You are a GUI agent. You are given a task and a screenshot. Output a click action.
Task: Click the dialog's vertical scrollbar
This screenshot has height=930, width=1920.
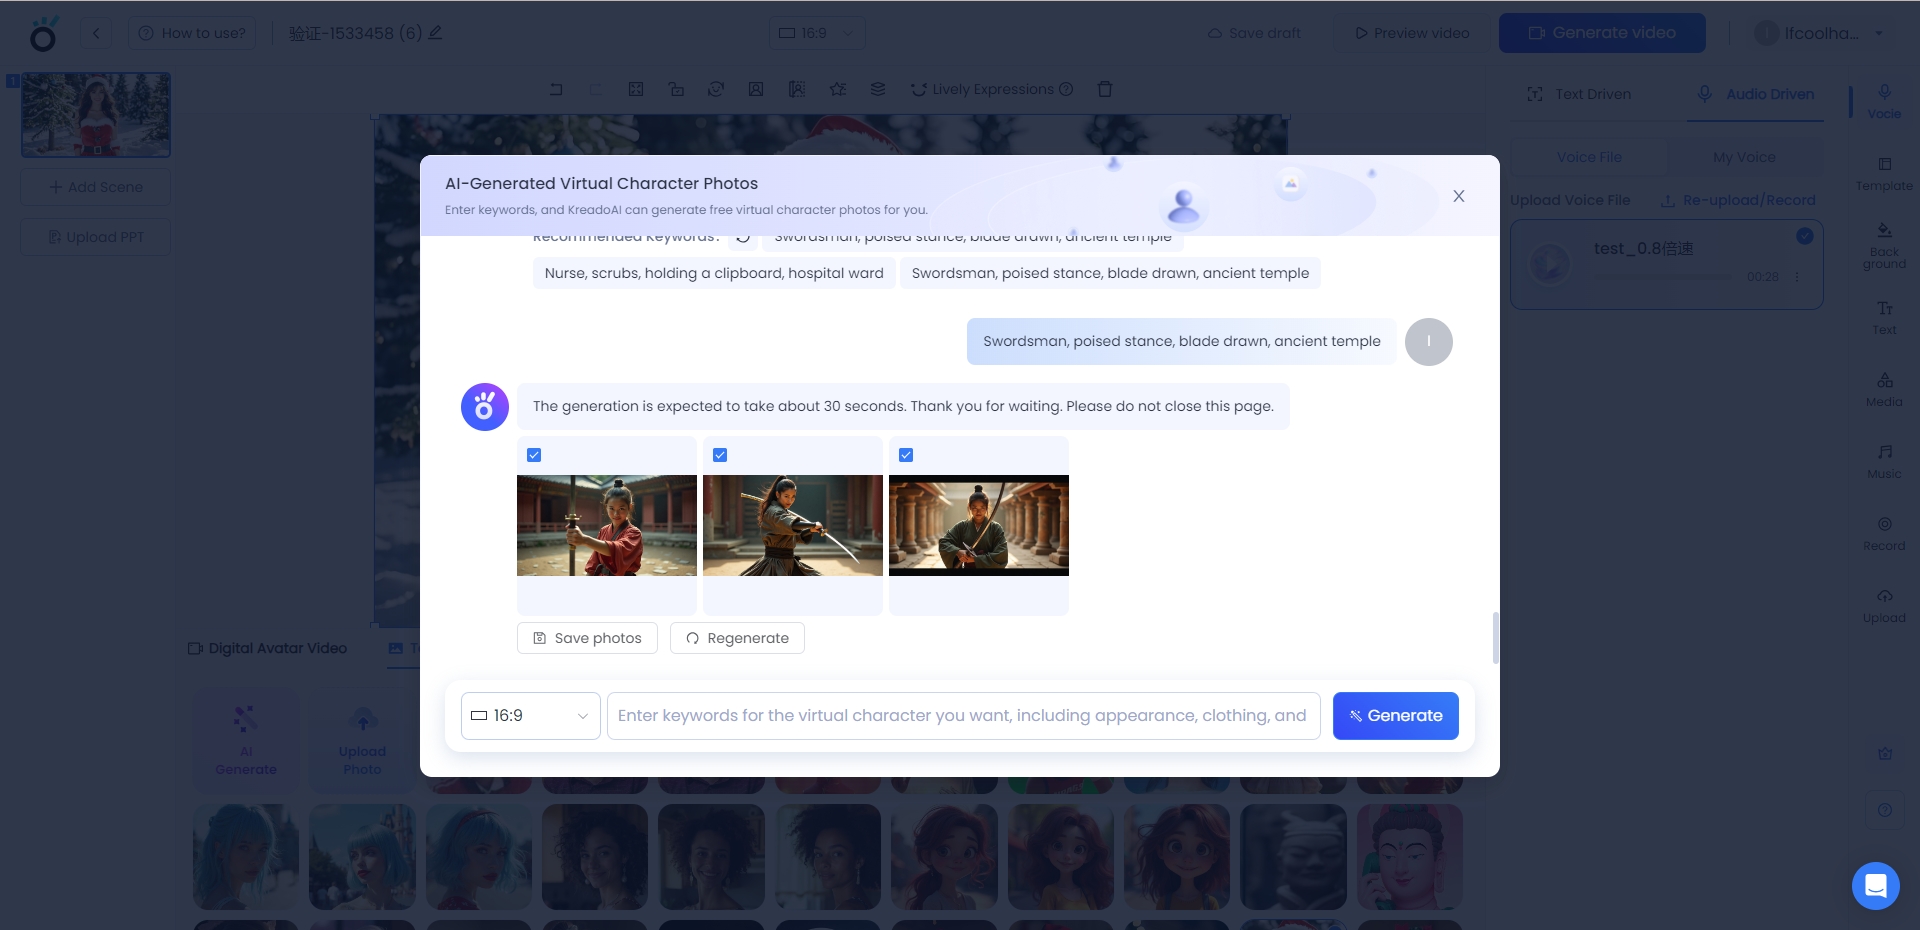coord(1495,637)
